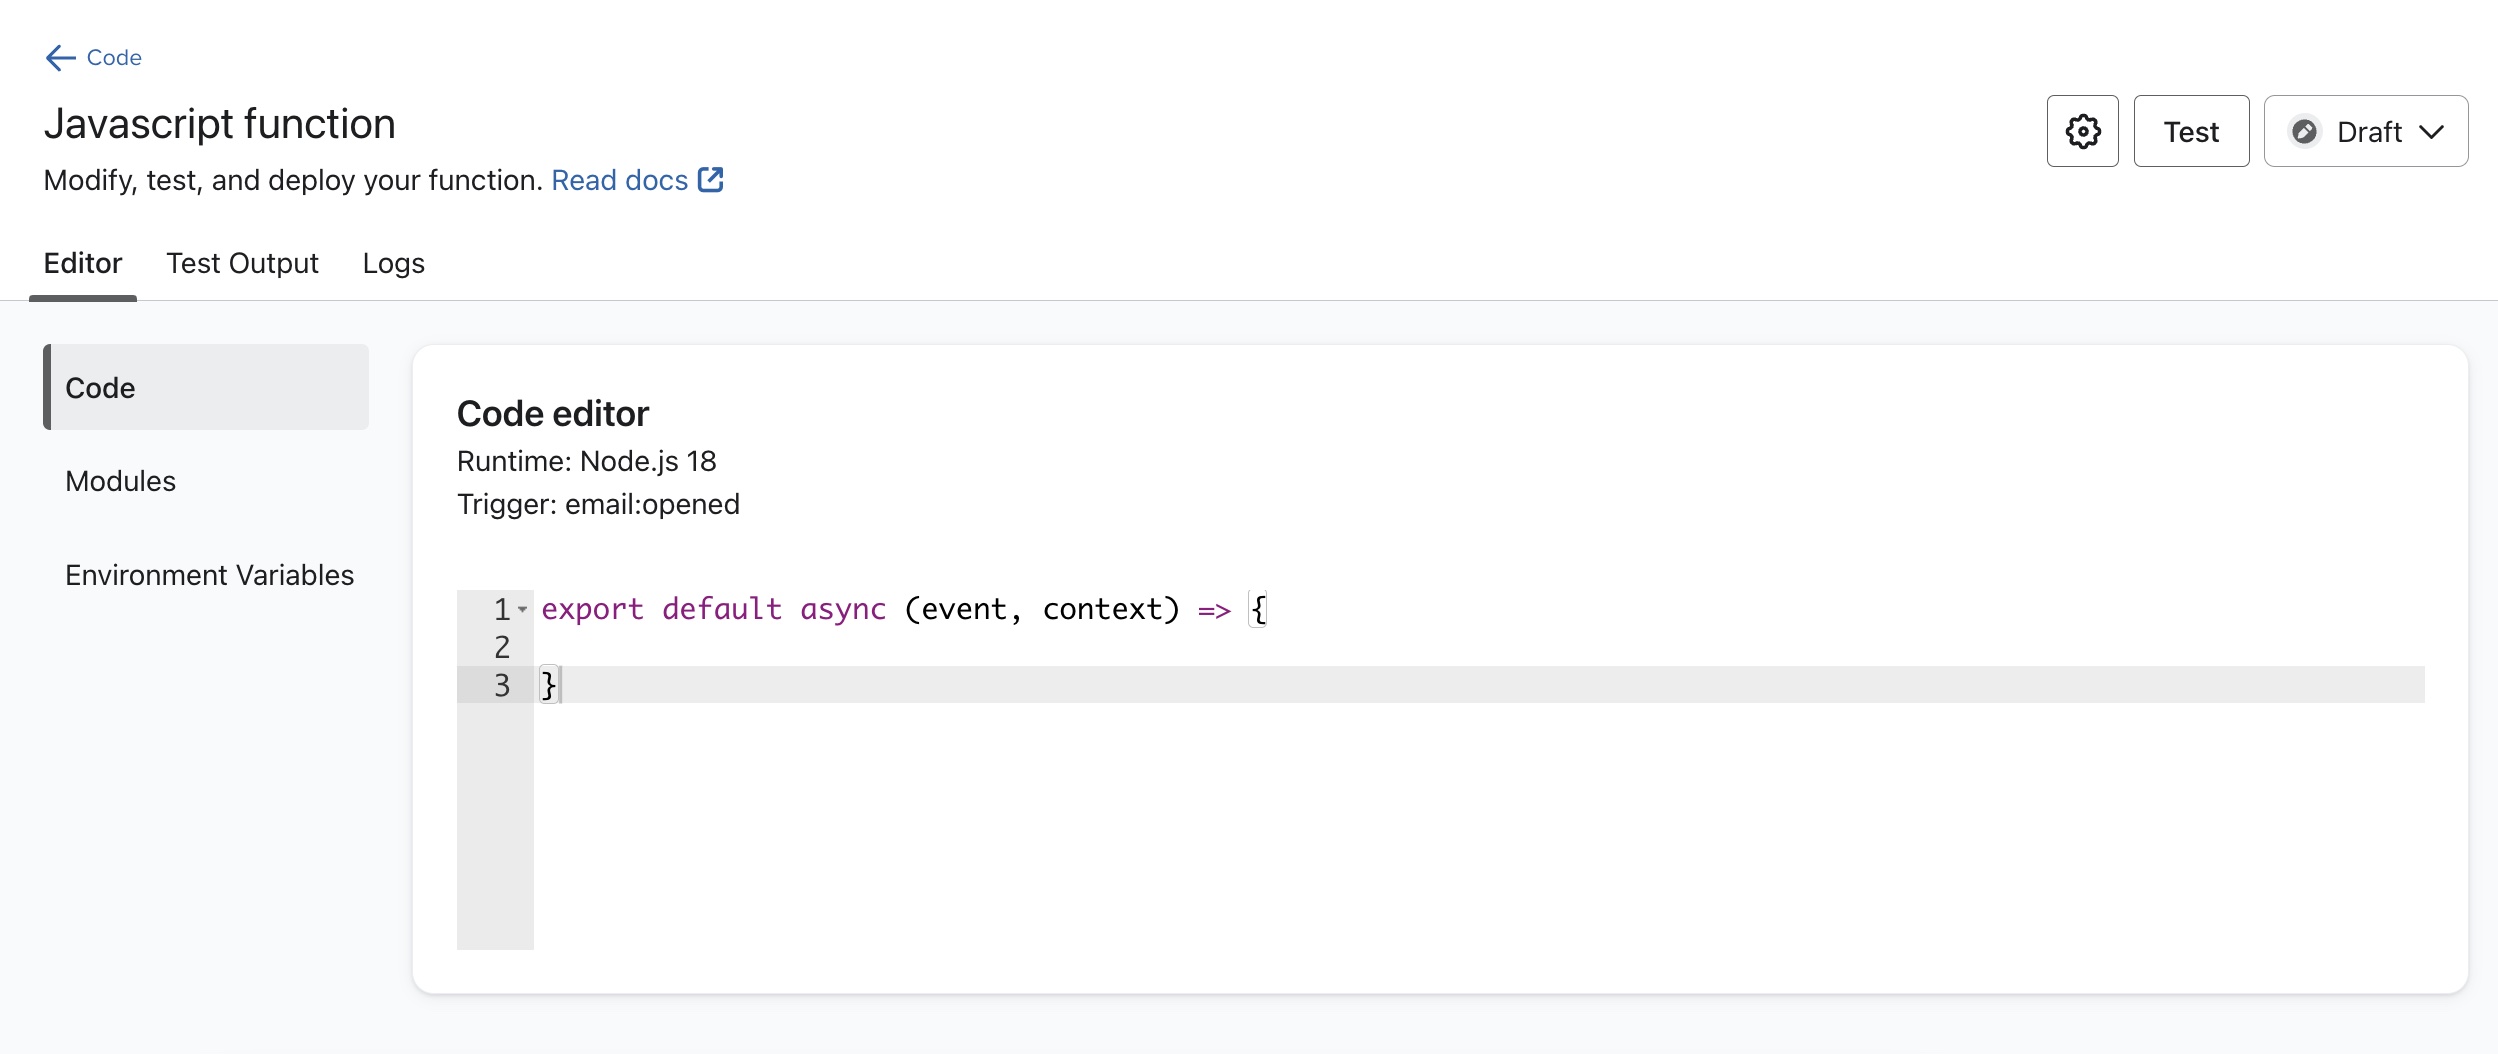Screen dimensions: 2498x1054
Task: Collapse the code fold arrow on line 1
Action: pyautogui.click(x=523, y=608)
